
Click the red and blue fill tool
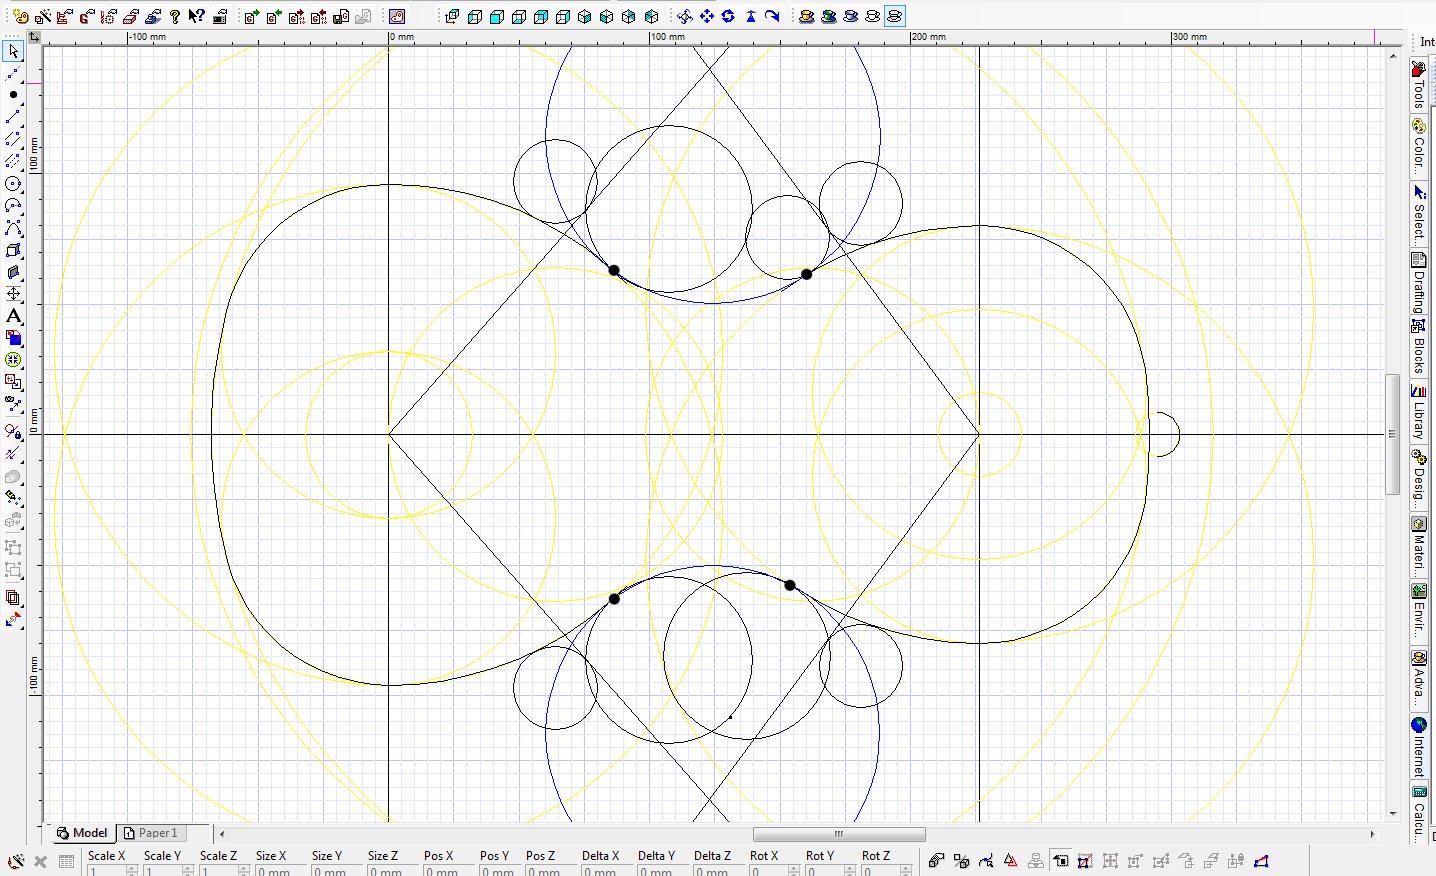click(13, 338)
